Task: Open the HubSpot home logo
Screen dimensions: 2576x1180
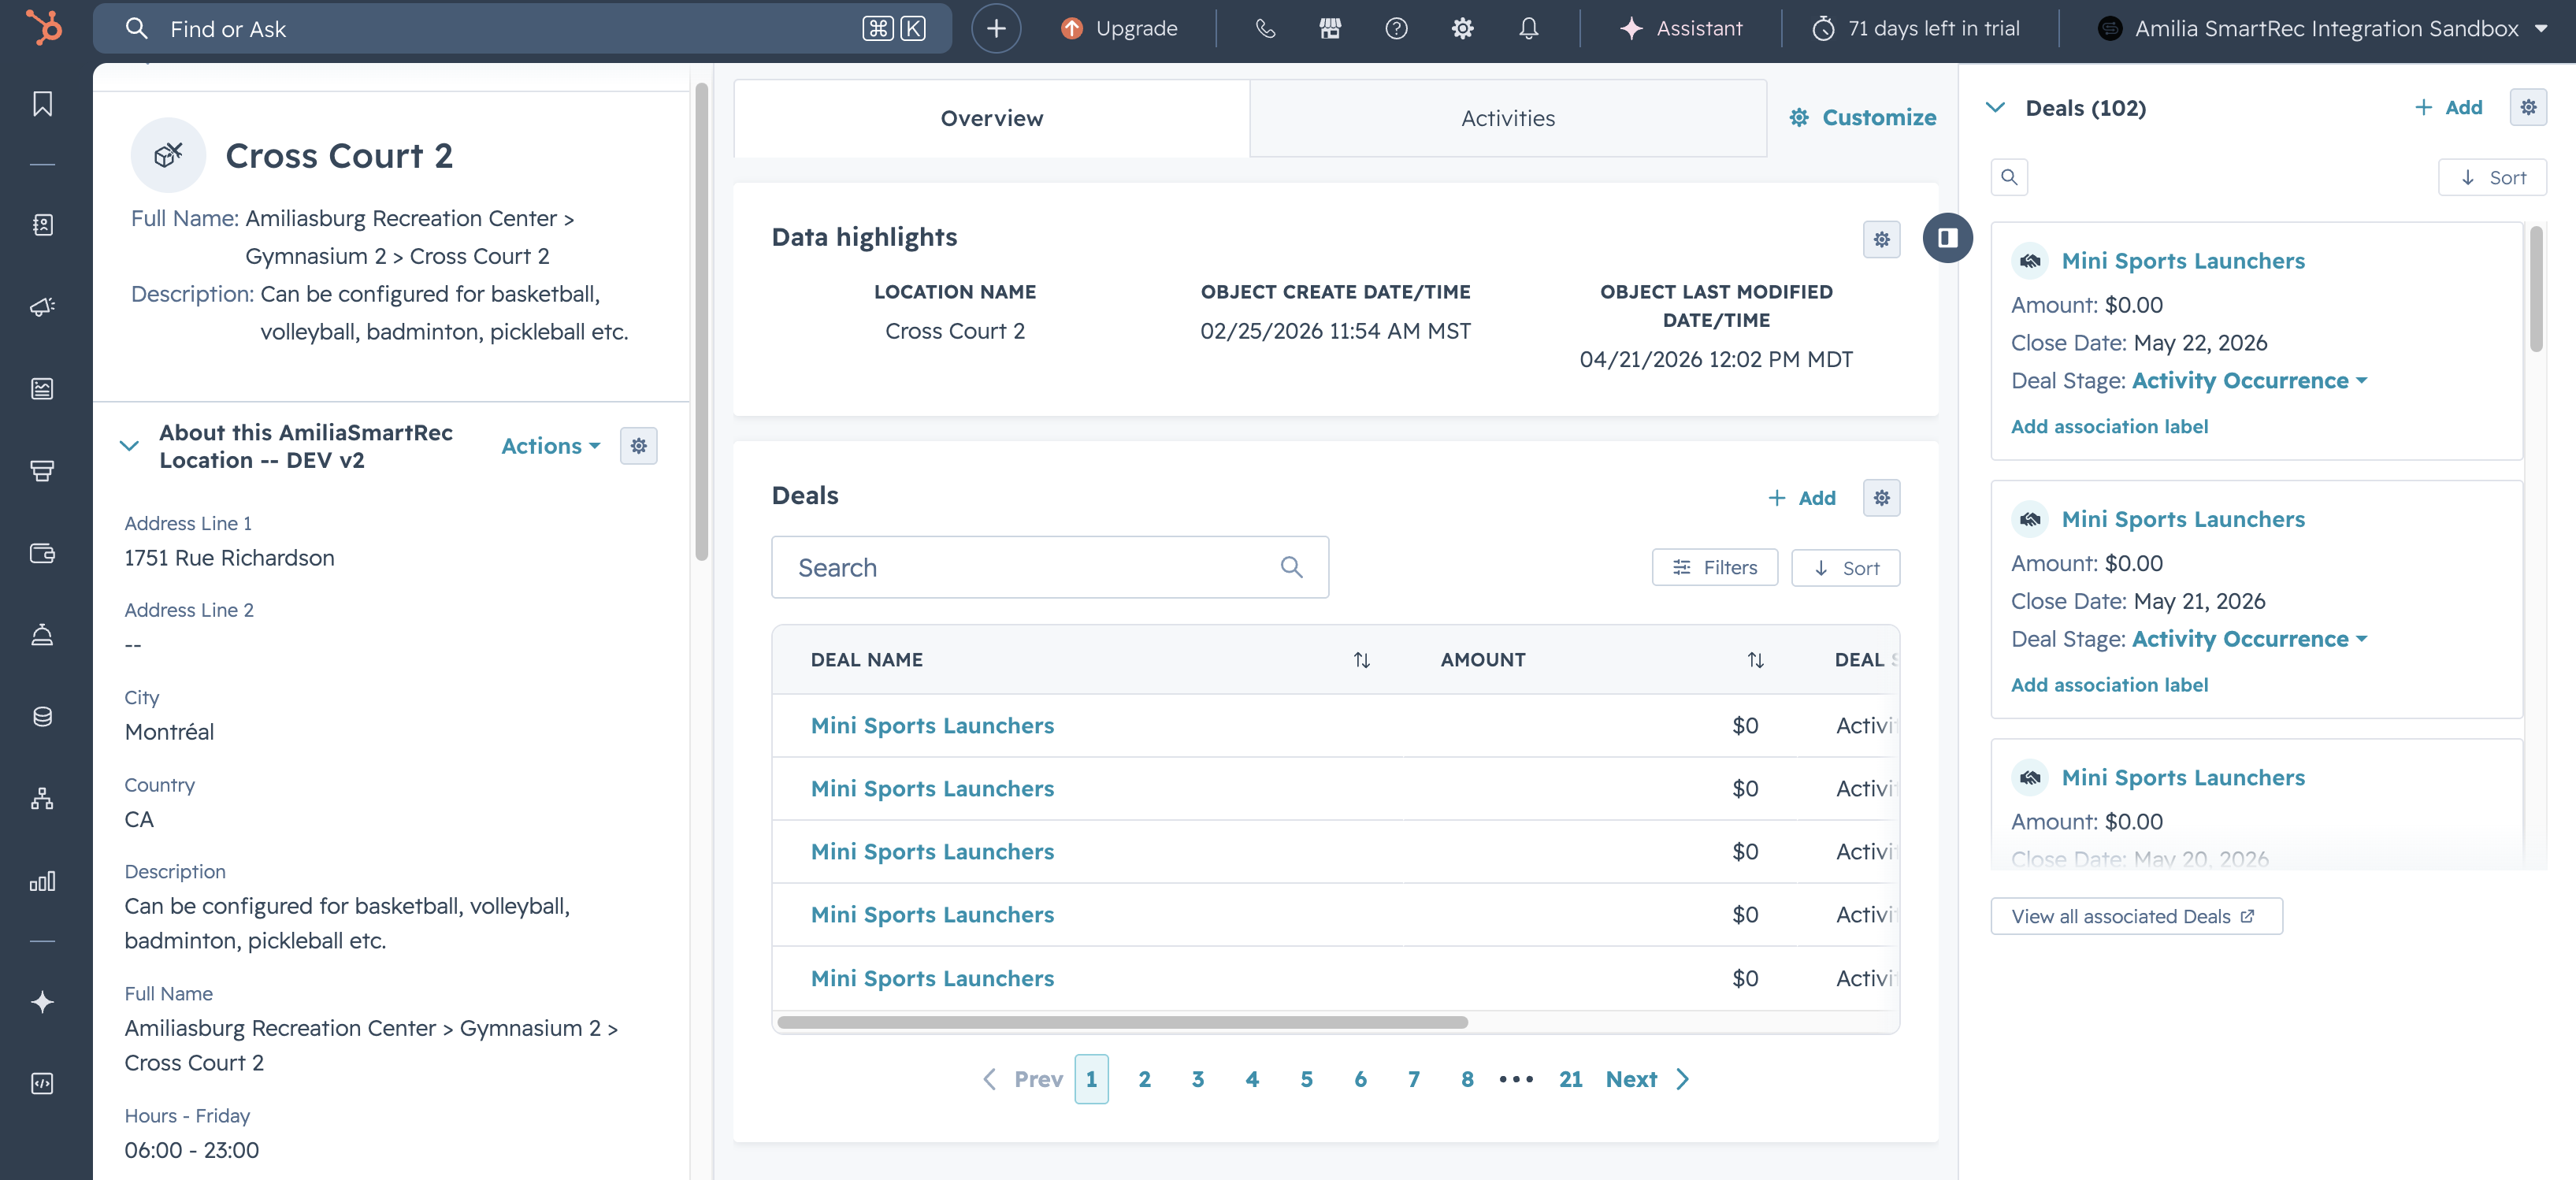Action: click(x=43, y=27)
